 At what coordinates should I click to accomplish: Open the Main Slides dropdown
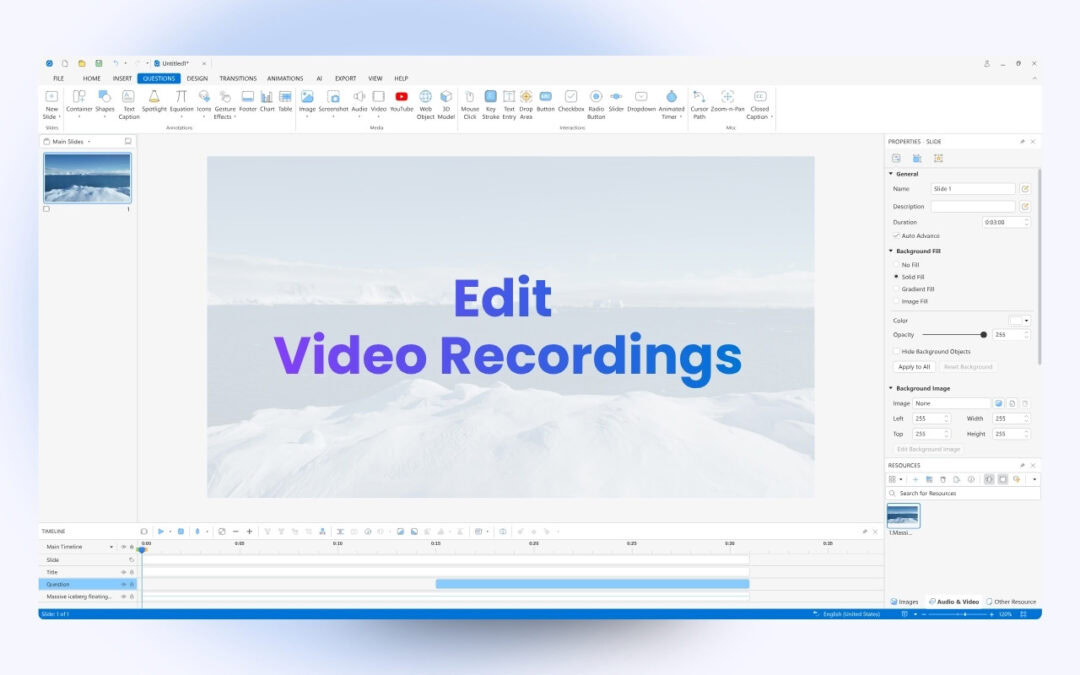pyautogui.click(x=89, y=142)
